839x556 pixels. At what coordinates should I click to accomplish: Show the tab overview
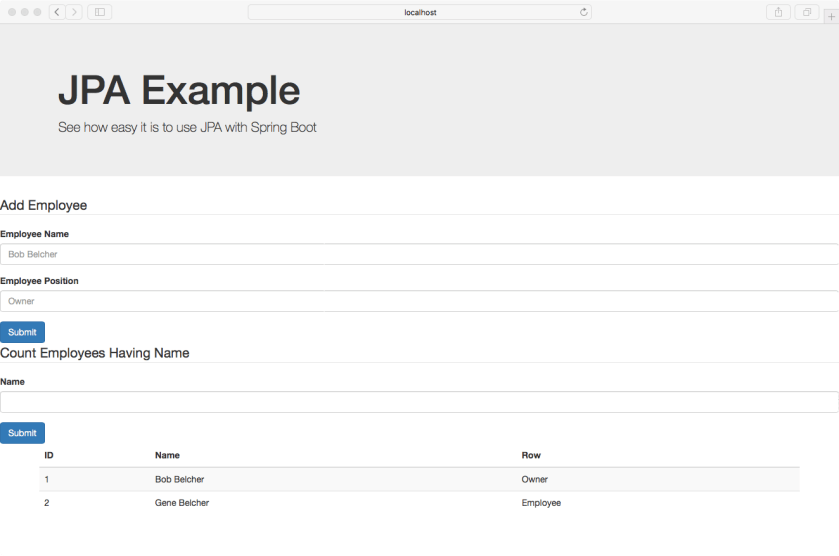(x=806, y=12)
